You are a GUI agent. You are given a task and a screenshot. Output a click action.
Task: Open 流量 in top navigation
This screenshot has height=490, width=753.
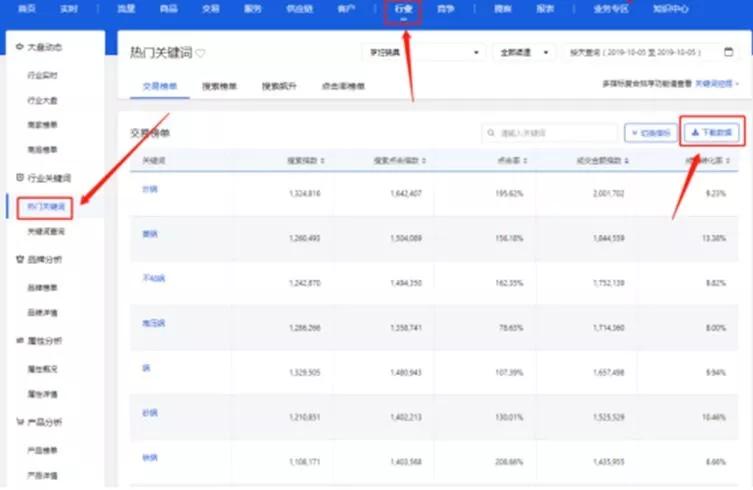coord(126,9)
